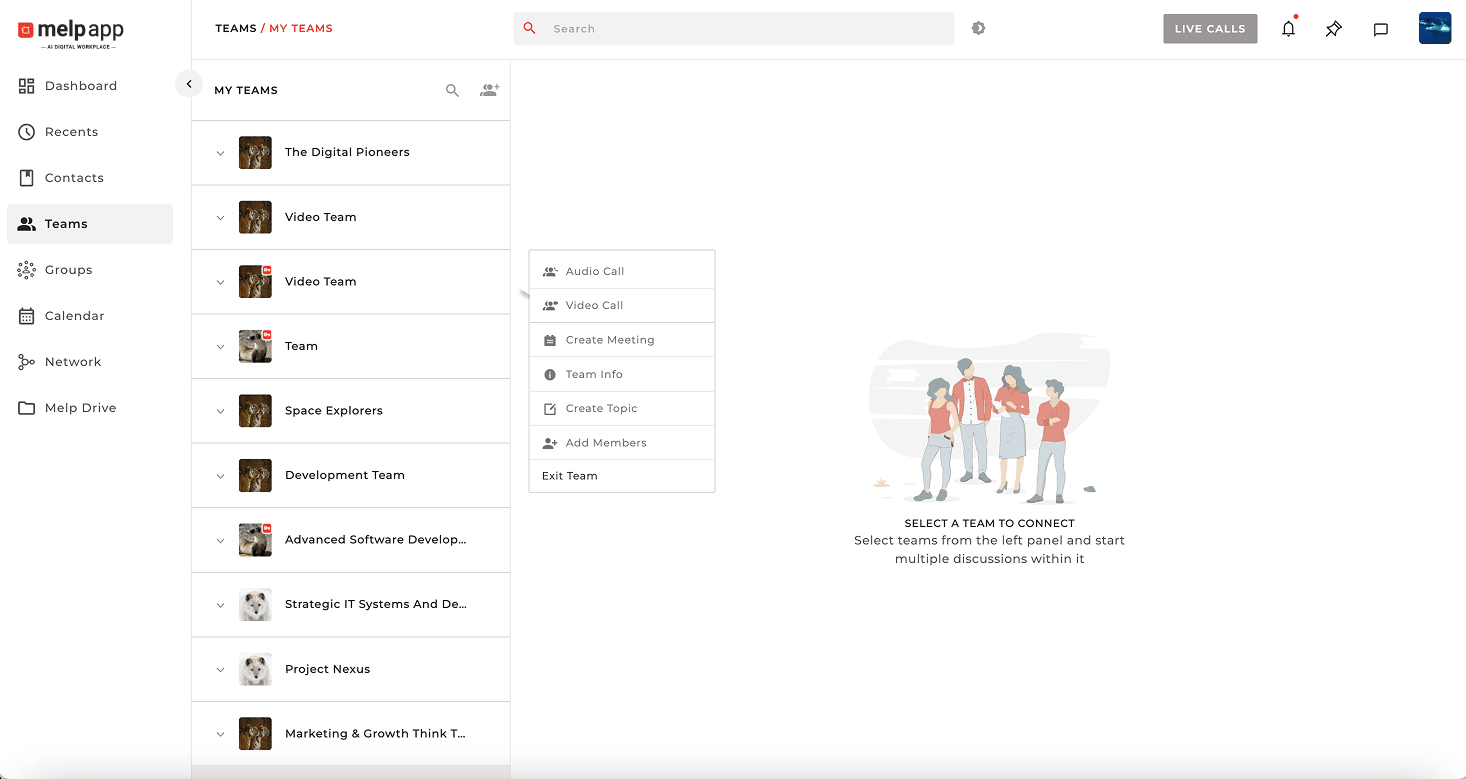1466x779 pixels.
Task: Select Audio Call from context menu
Action: pyautogui.click(x=595, y=271)
